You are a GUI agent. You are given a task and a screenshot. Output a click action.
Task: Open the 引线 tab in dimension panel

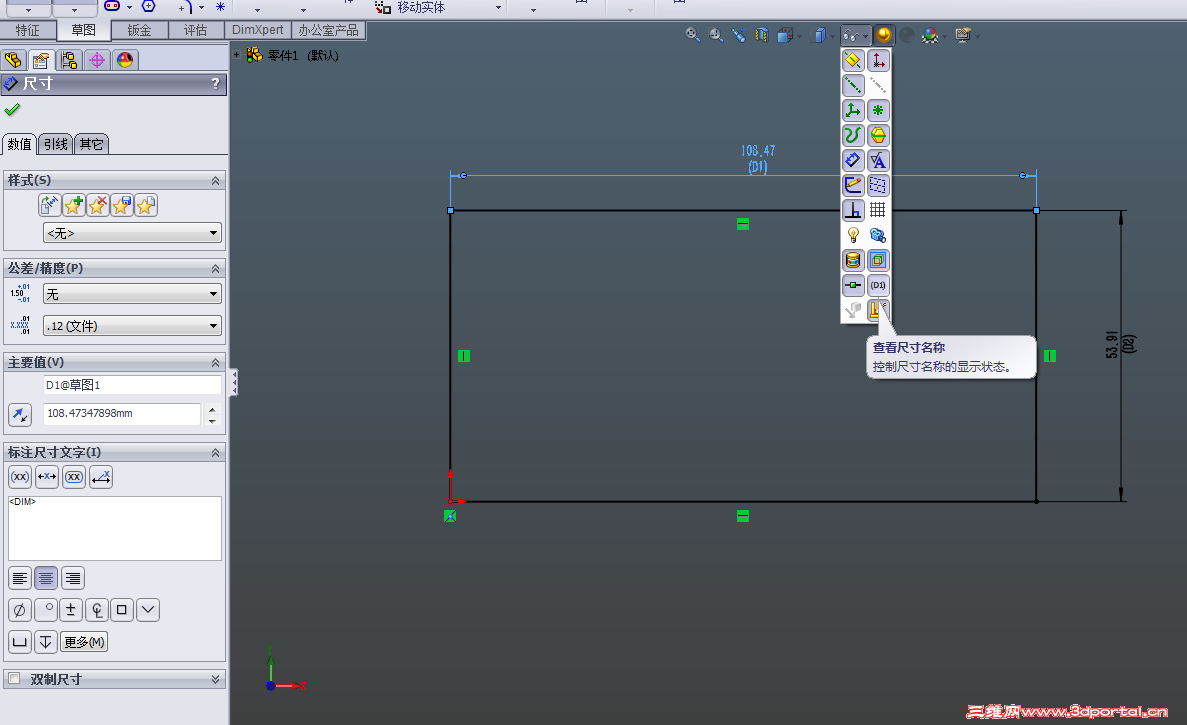pos(55,144)
